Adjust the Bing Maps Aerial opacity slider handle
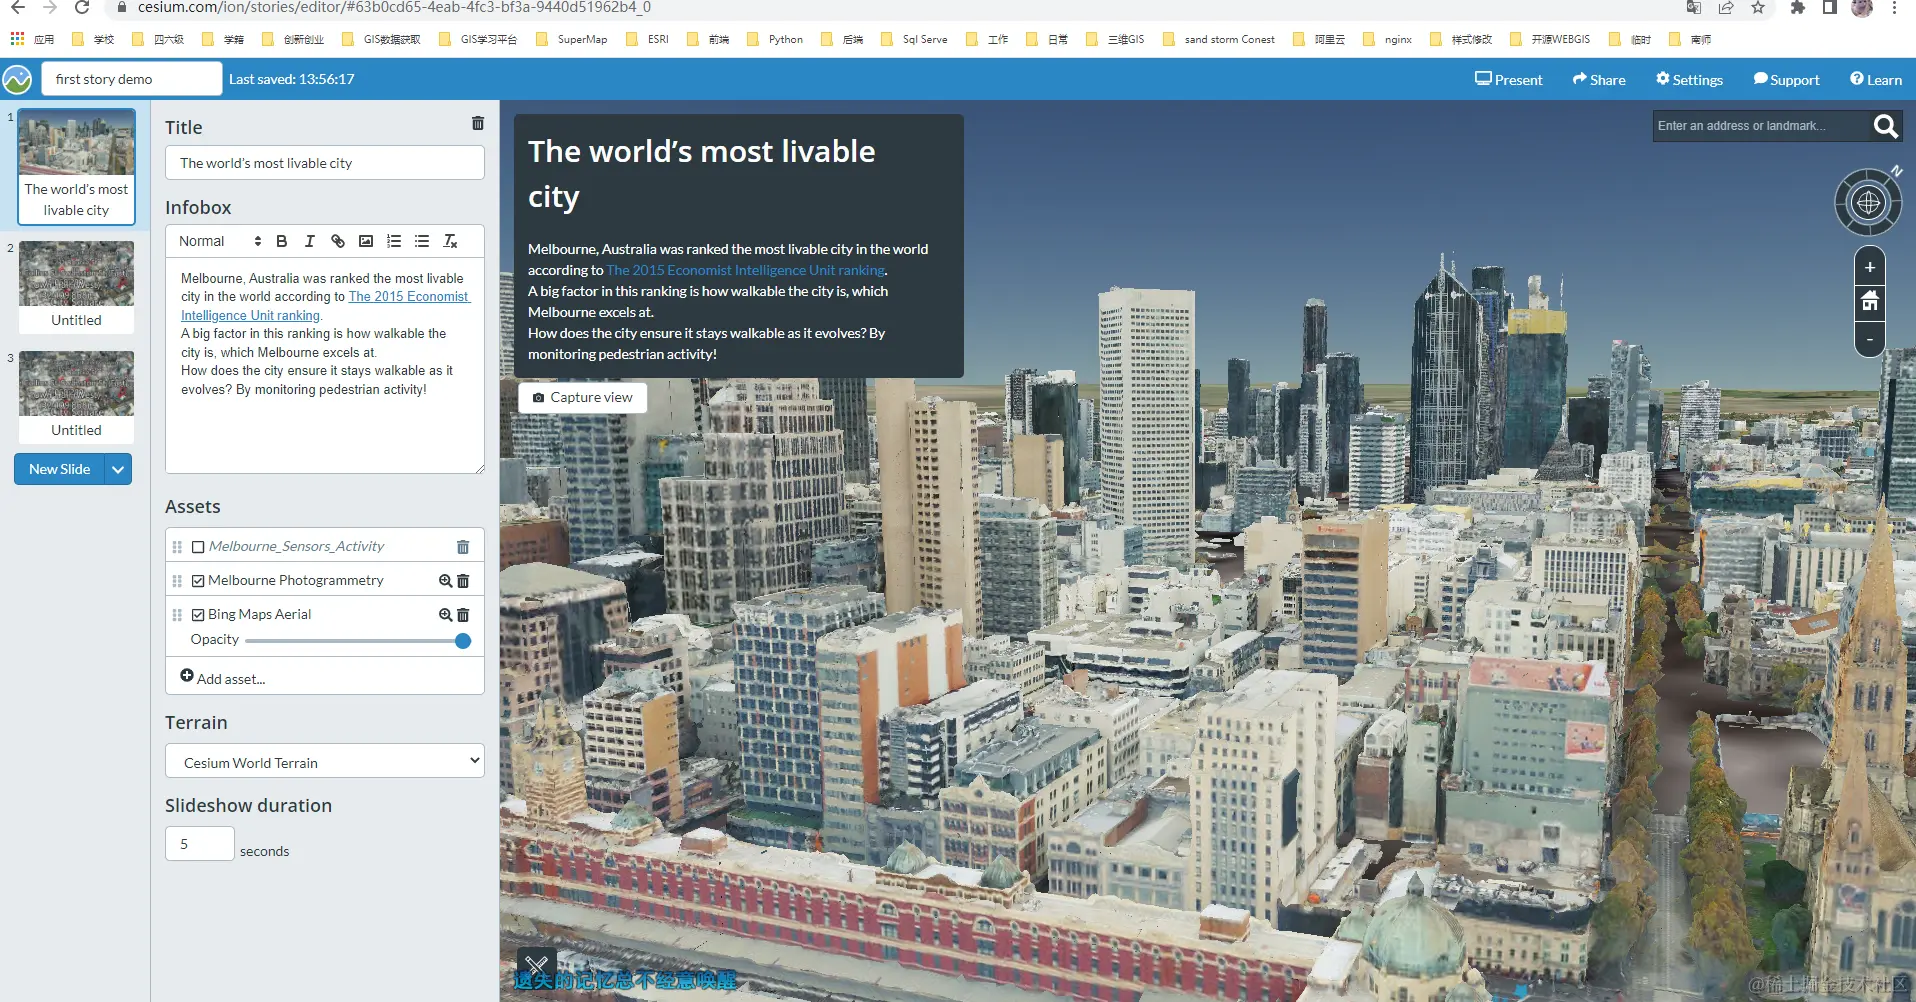Viewport: 1916px width, 1002px height. point(463,641)
